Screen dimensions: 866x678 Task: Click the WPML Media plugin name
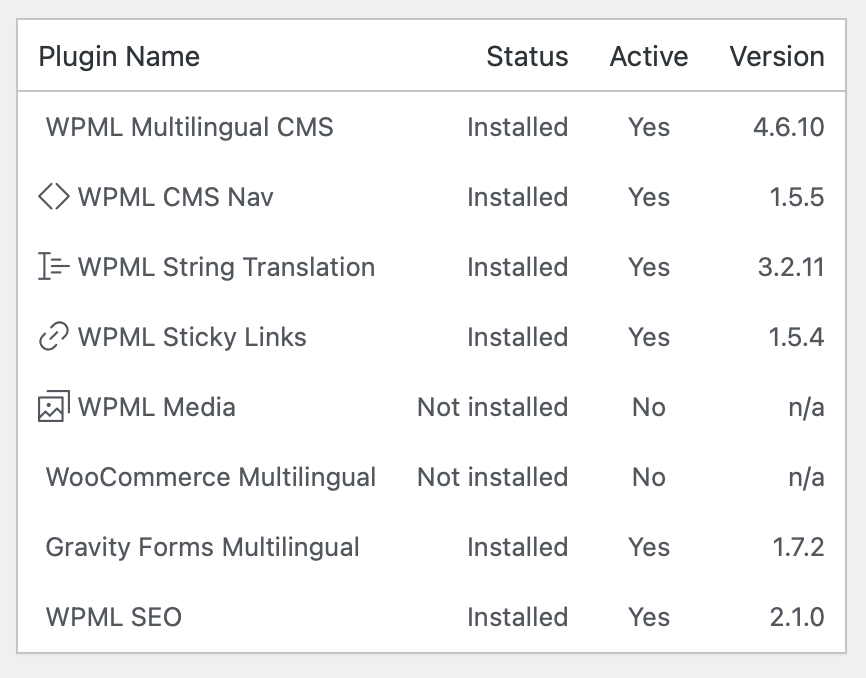tap(157, 407)
